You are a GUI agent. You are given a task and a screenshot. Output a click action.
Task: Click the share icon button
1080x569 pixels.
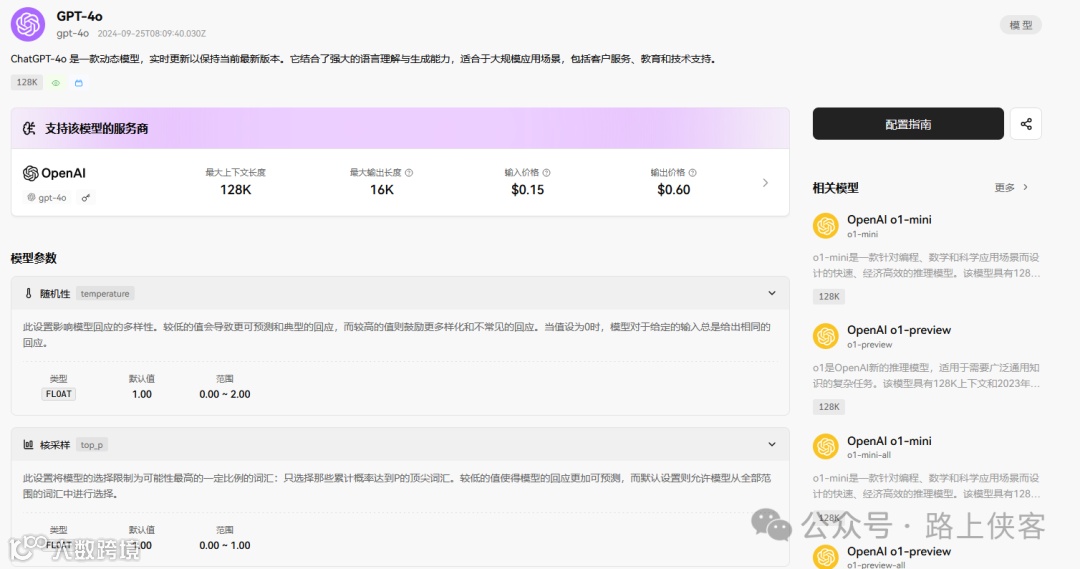pyautogui.click(x=1026, y=124)
